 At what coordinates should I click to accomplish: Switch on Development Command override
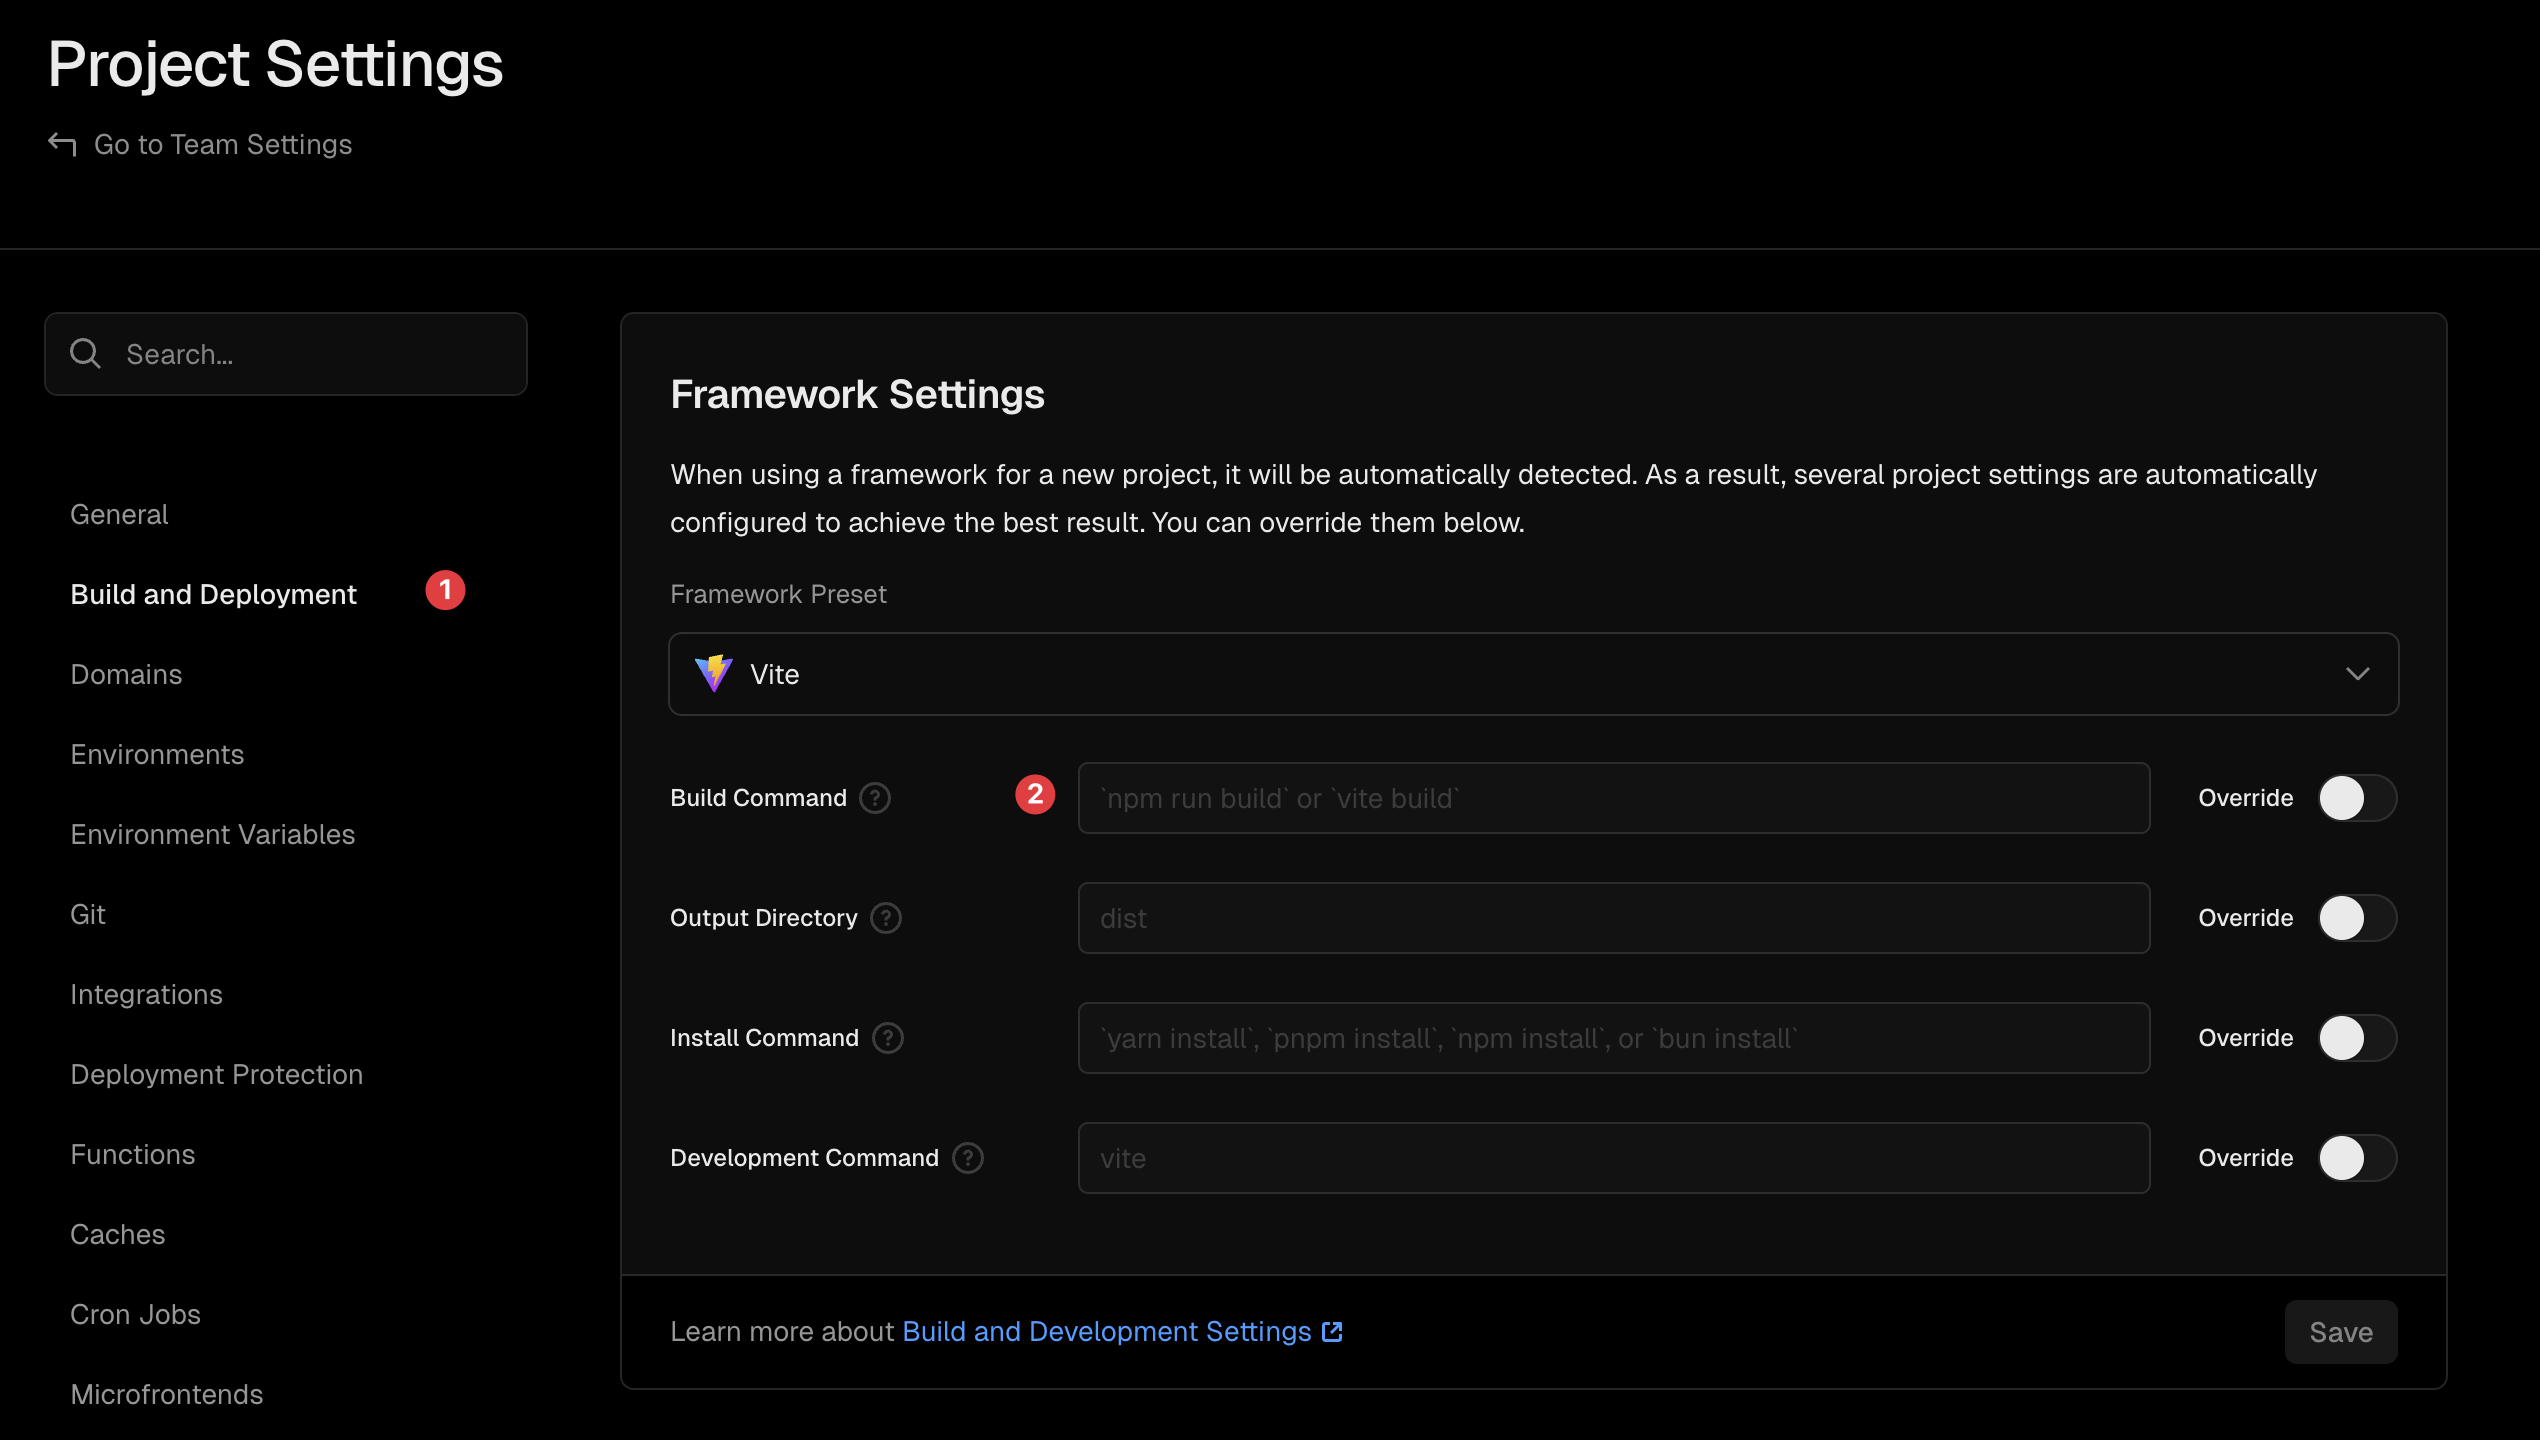tap(2357, 1158)
